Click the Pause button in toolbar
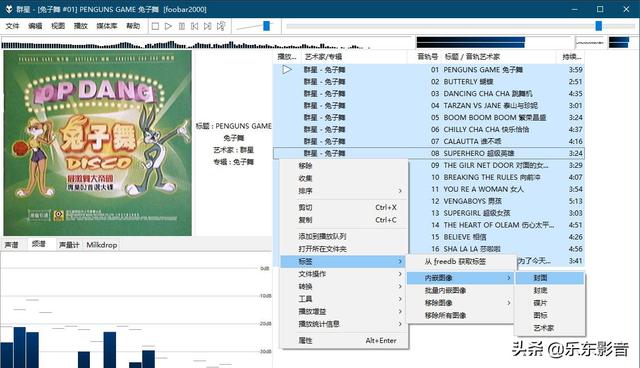 tap(182, 26)
